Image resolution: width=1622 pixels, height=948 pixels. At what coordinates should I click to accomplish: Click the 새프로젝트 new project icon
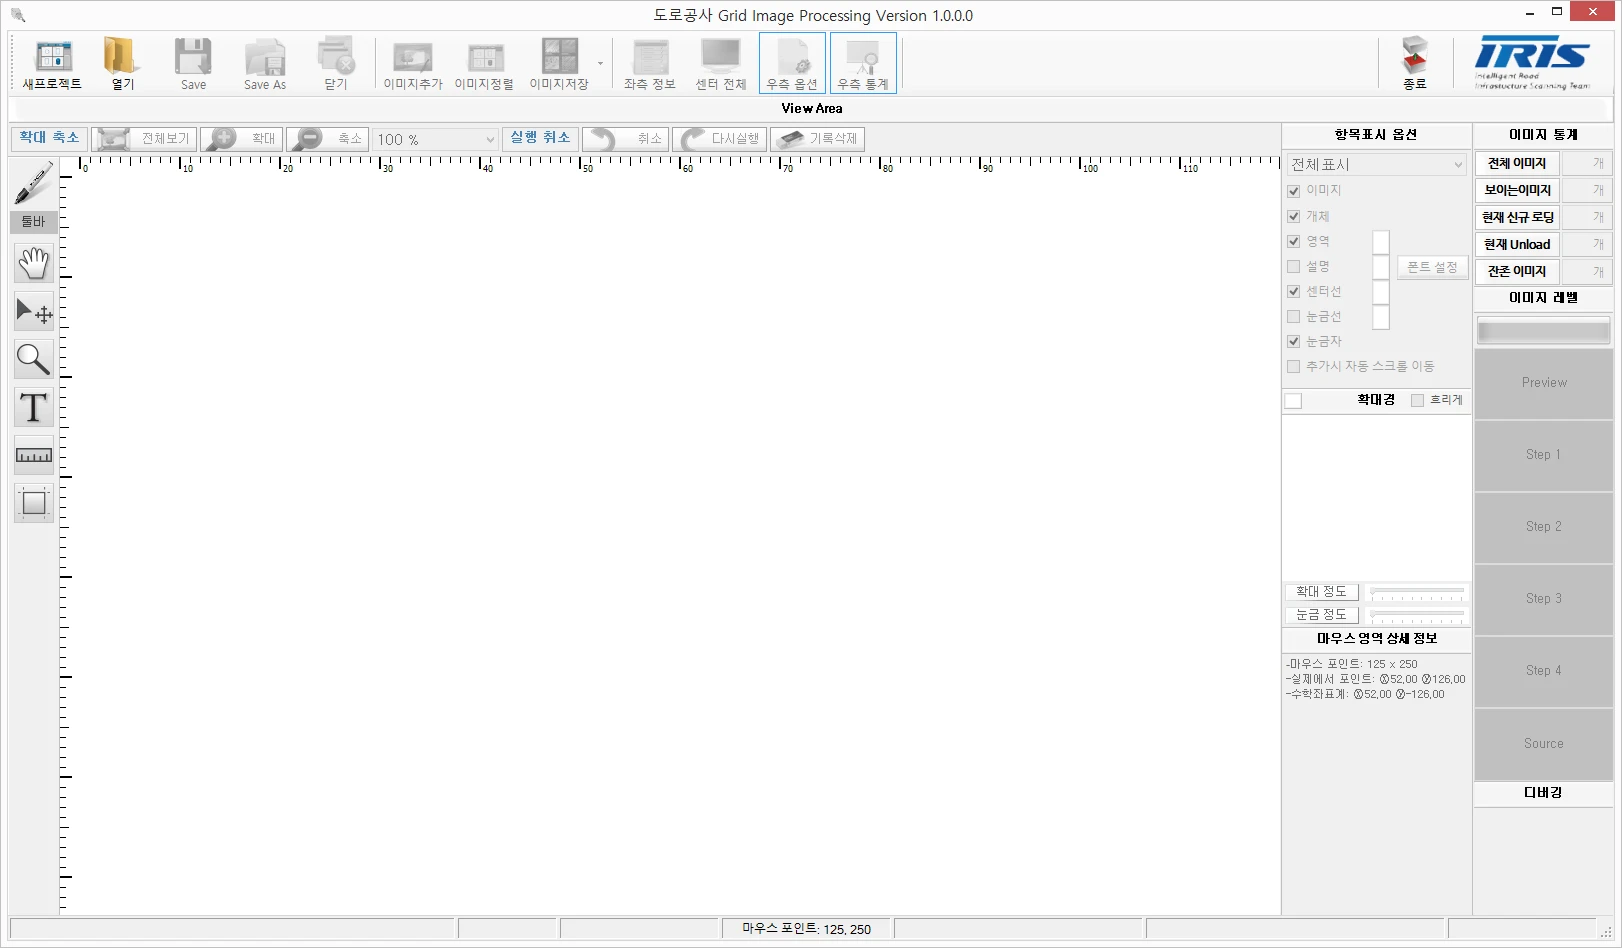tap(53, 63)
